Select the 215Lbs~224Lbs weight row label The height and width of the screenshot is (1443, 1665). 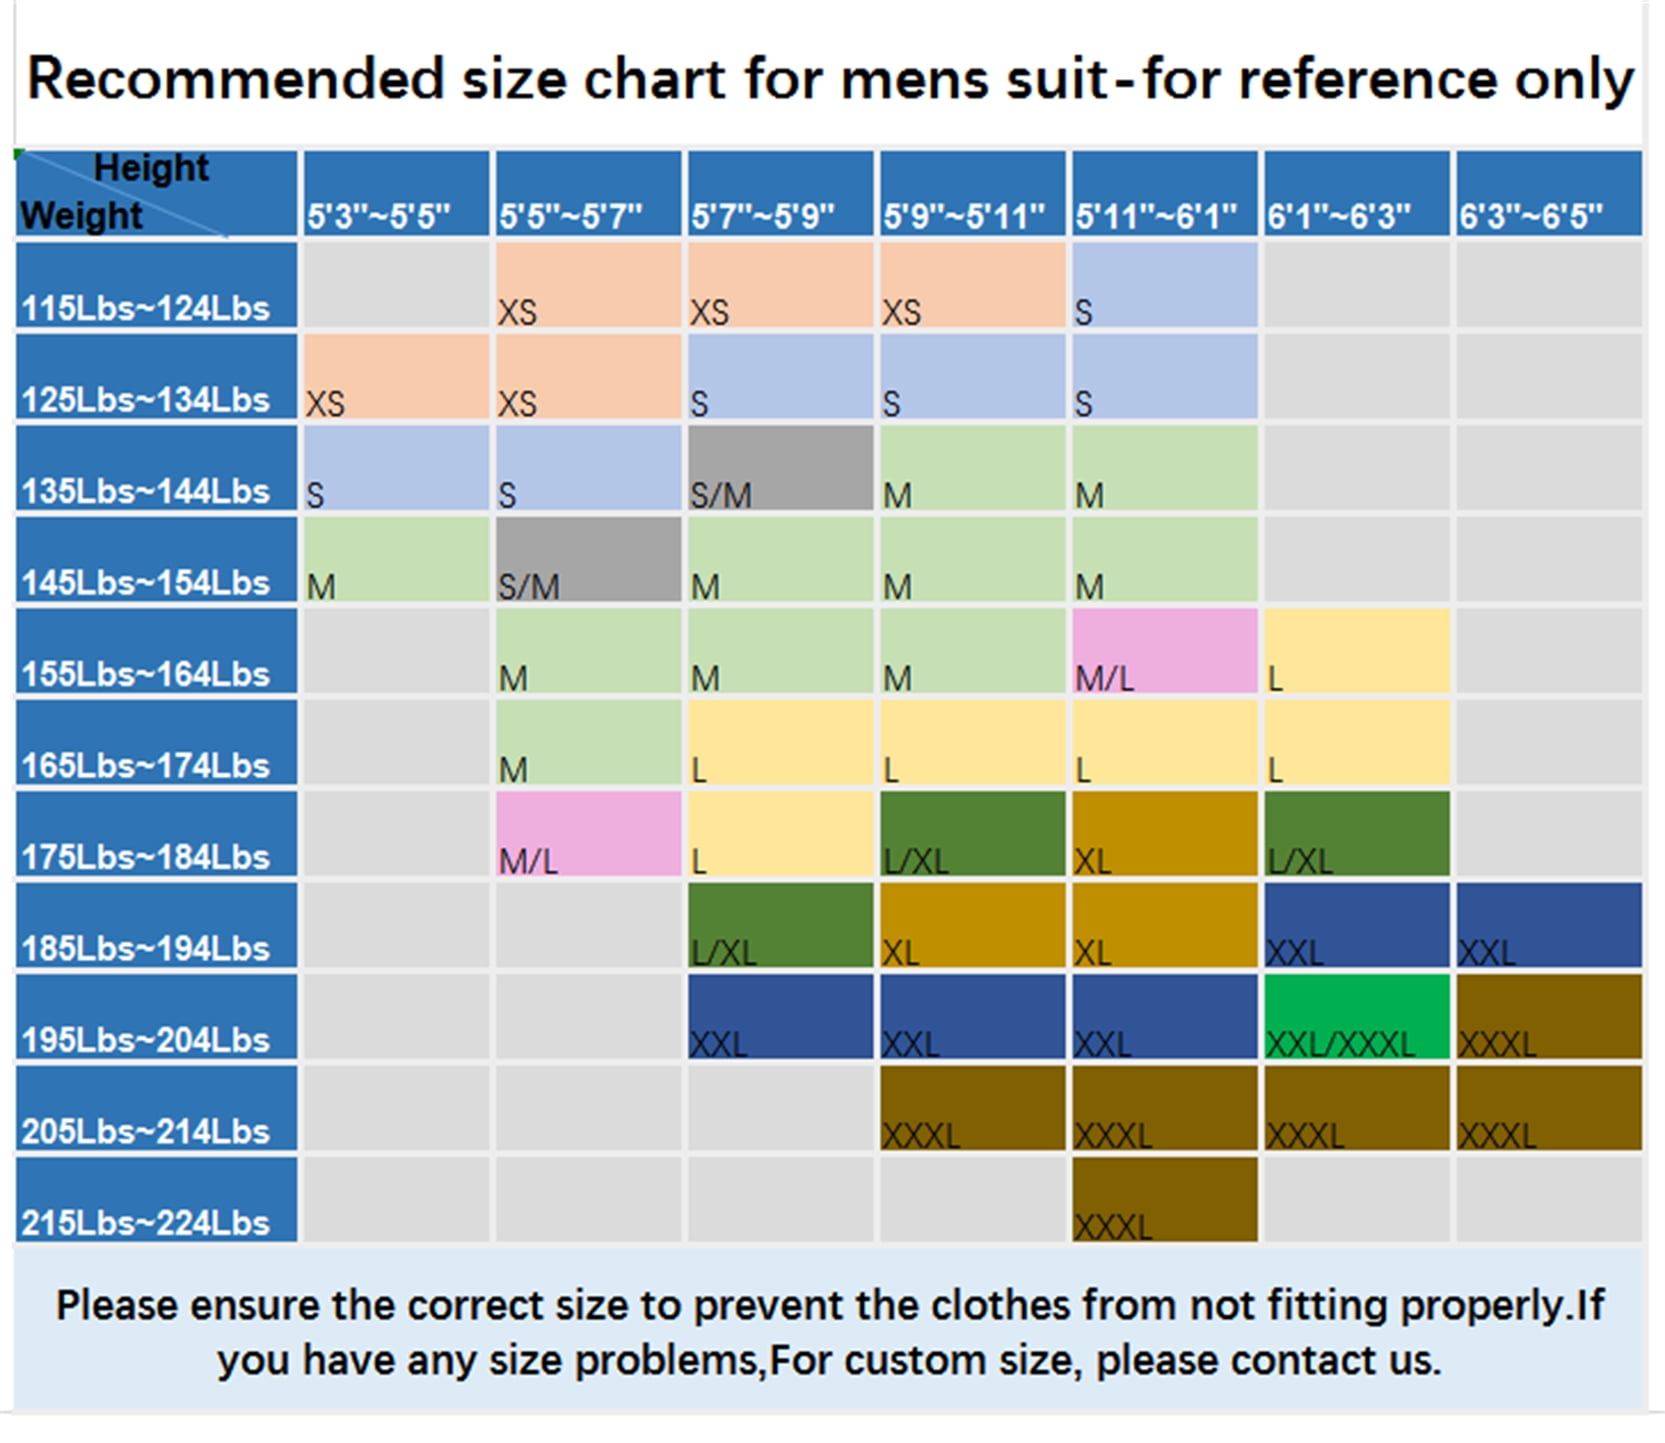click(156, 1199)
